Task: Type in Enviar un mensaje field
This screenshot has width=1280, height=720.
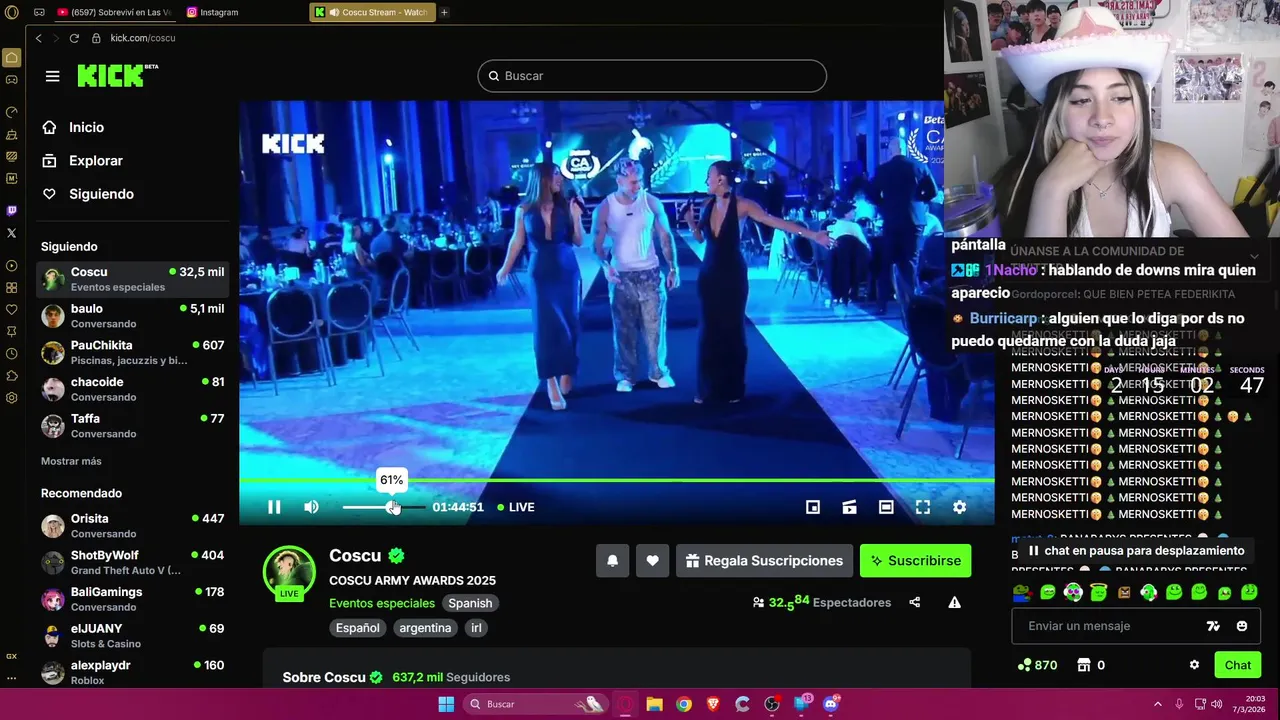Action: coord(1110,626)
